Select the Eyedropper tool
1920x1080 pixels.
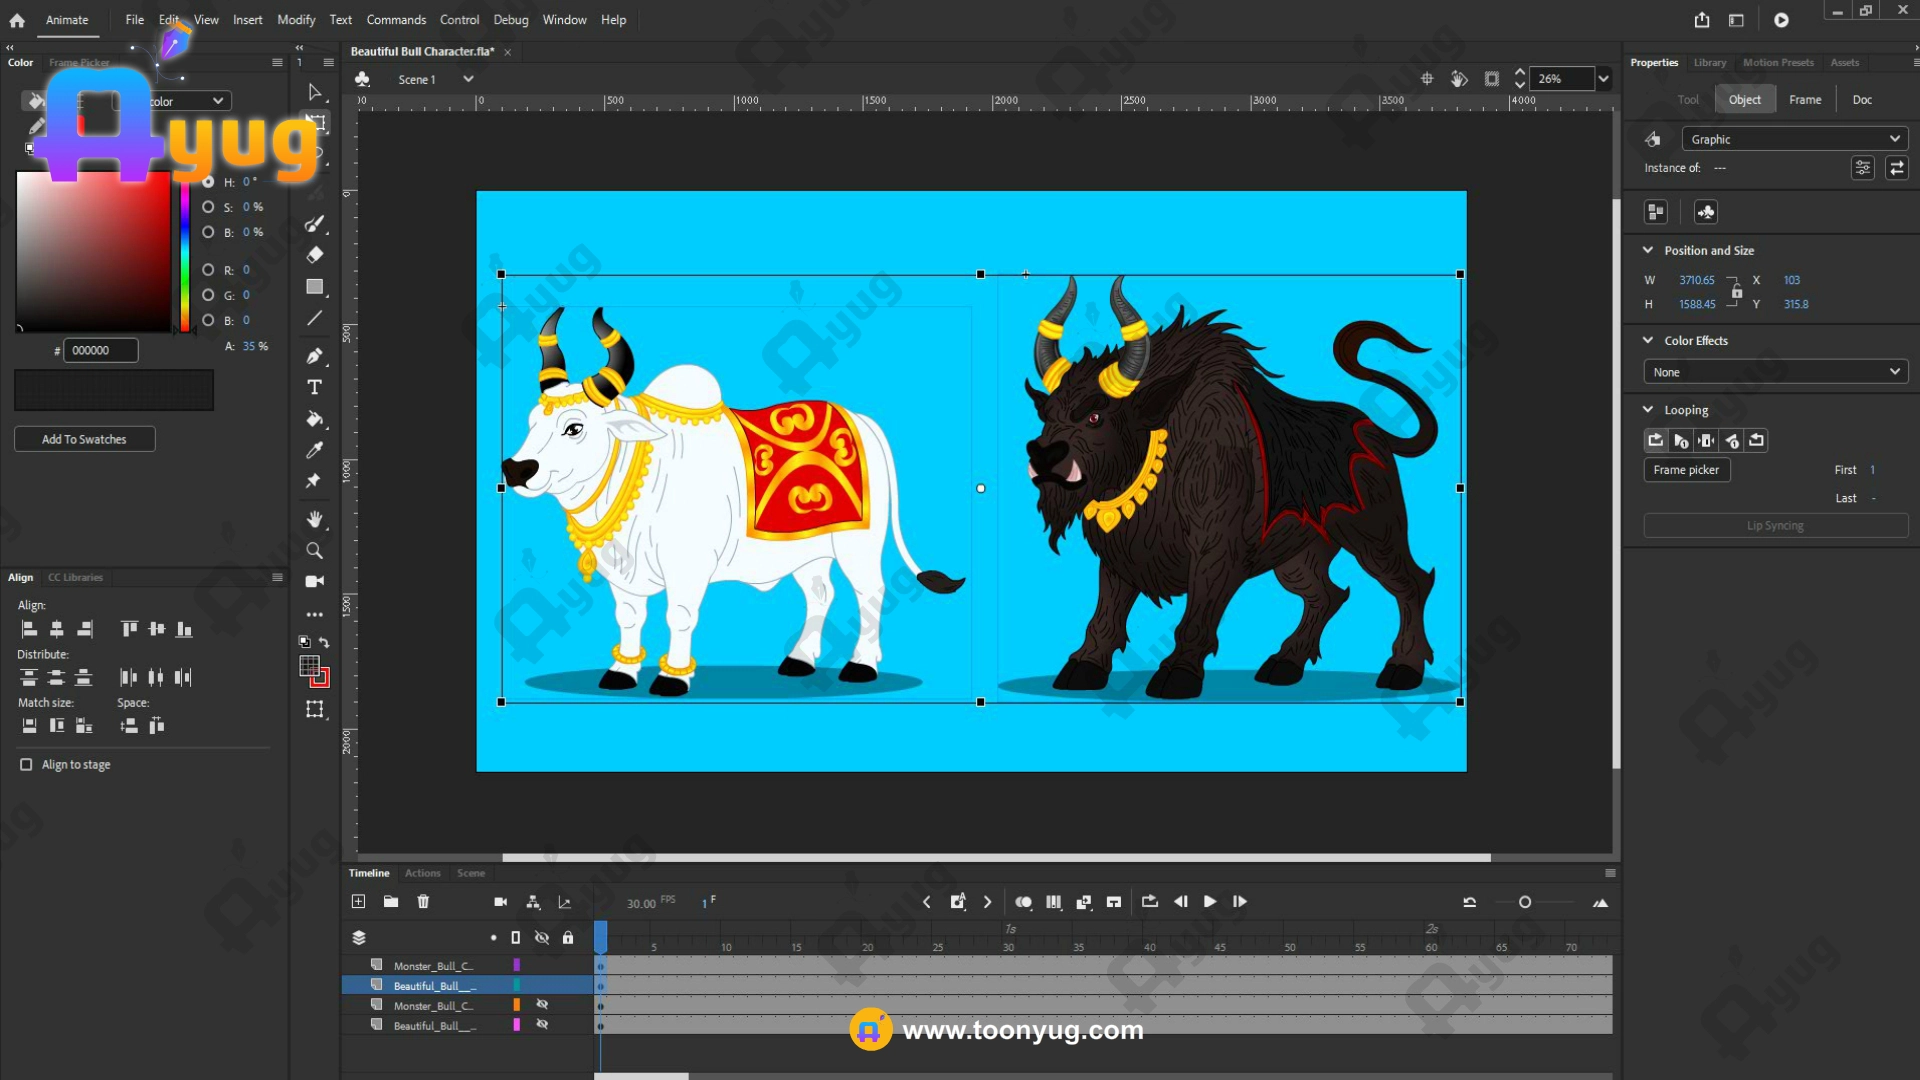click(x=314, y=450)
